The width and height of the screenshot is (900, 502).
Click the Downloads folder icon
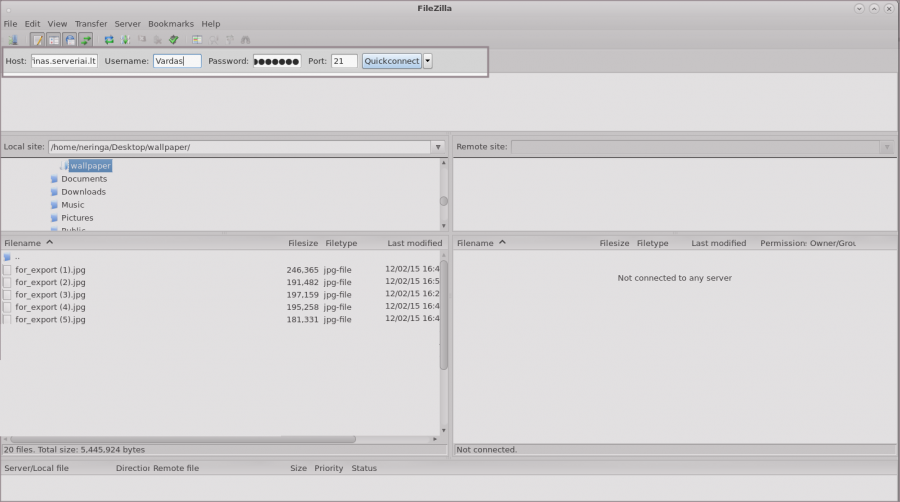(54, 192)
